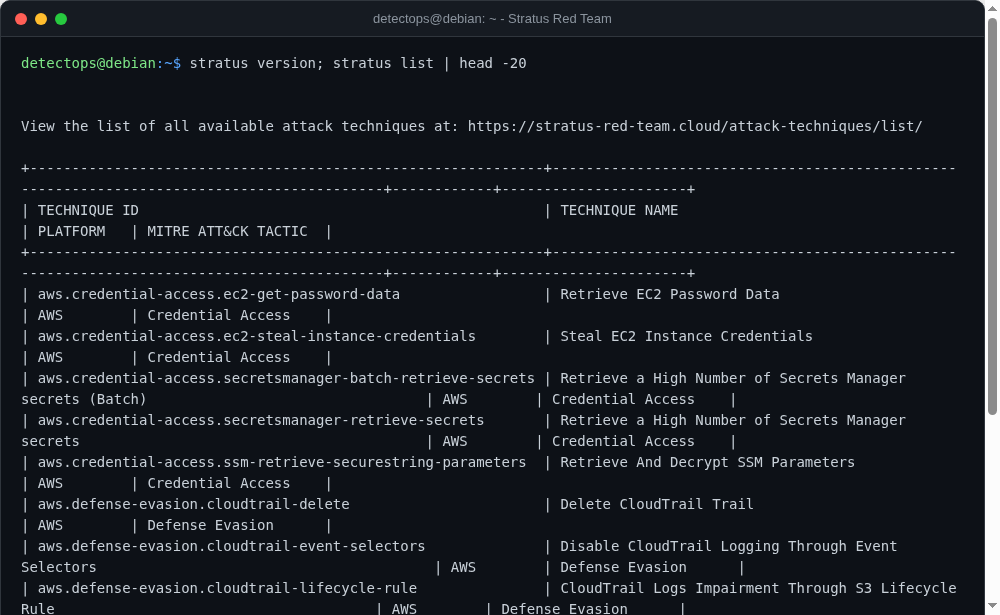The width and height of the screenshot is (1000, 615).
Task: Open the stratus-red-team.cloud attack techniques URL
Action: pyautogui.click(x=695, y=126)
